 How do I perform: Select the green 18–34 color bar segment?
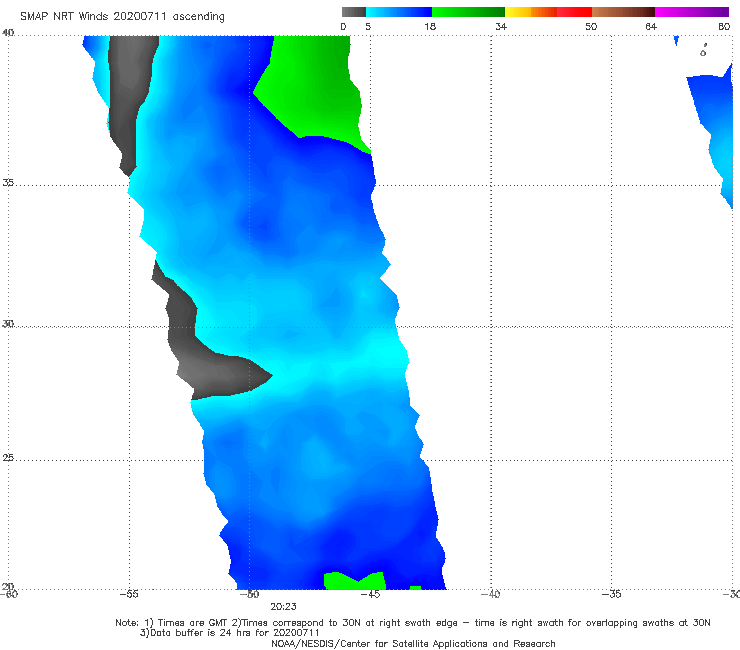tap(468, 12)
